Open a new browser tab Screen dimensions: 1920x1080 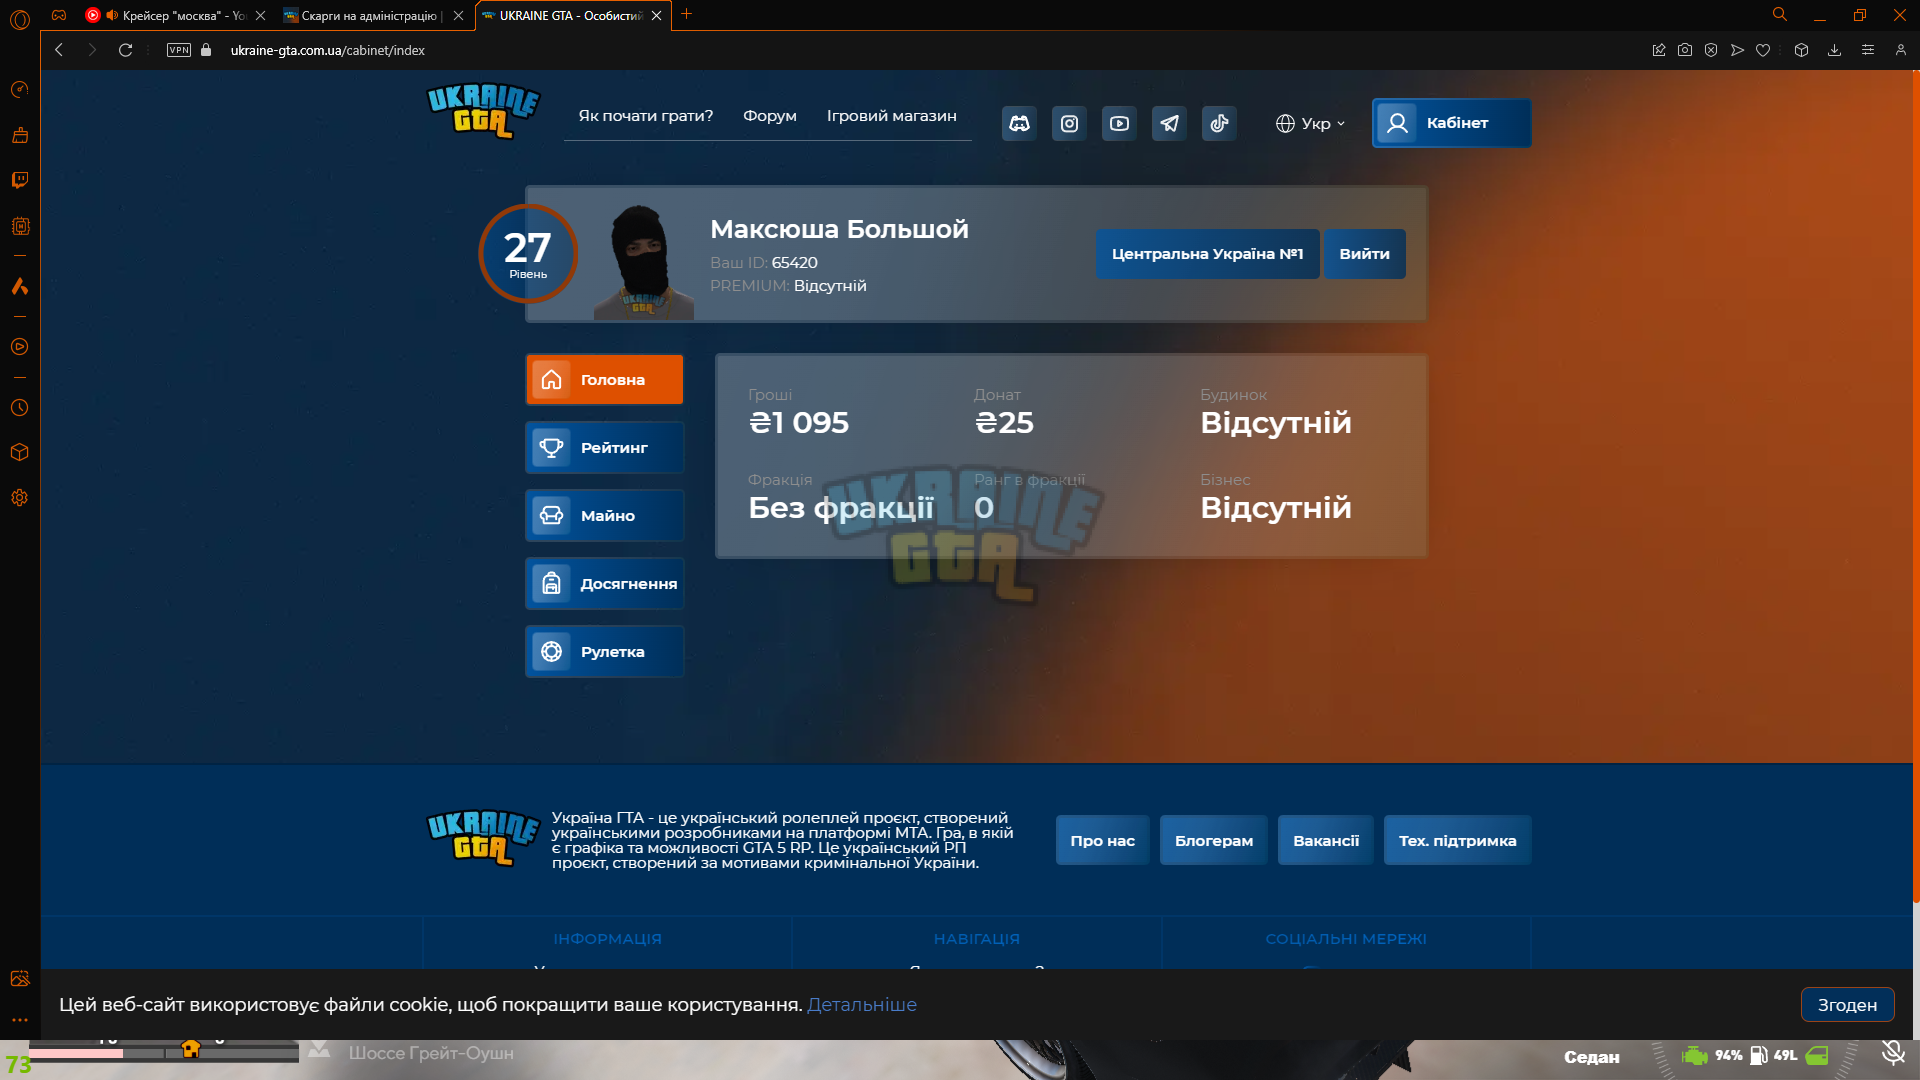pyautogui.click(x=687, y=15)
